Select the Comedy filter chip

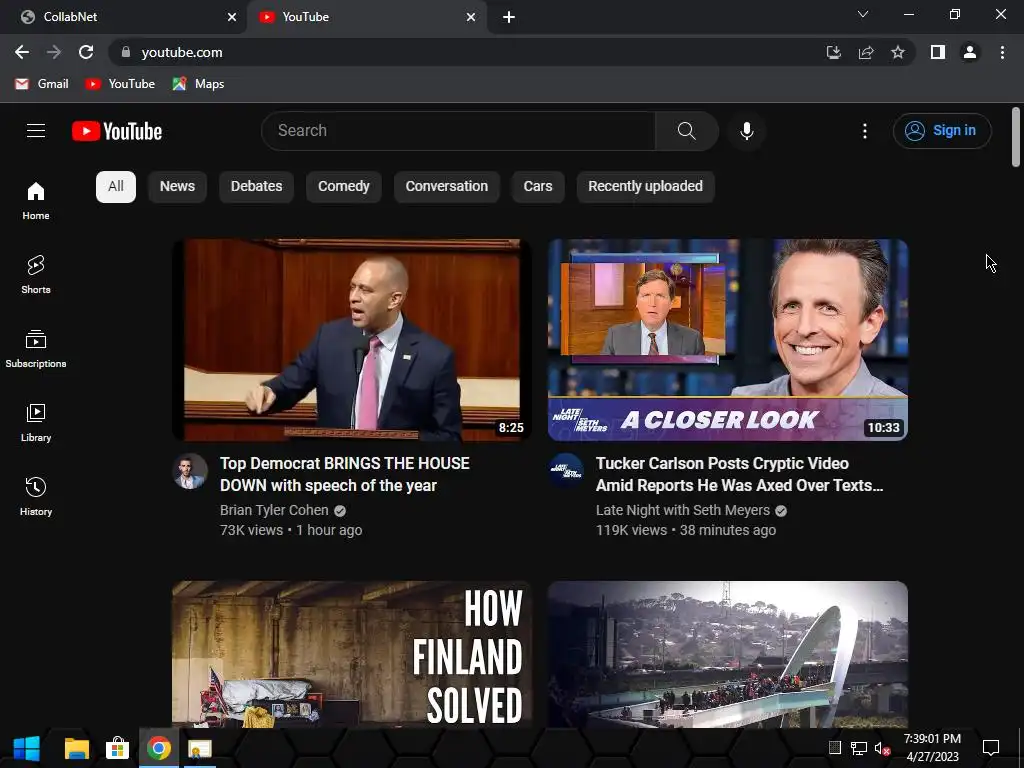coord(344,187)
